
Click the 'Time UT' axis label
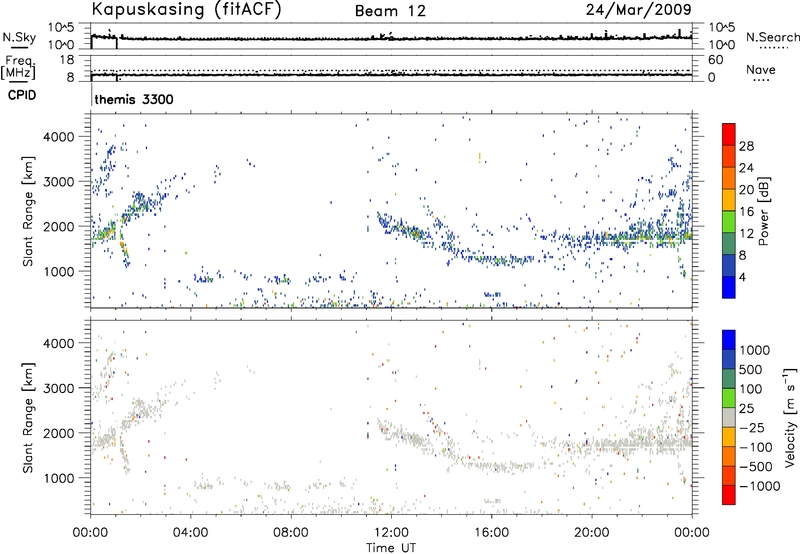[x=391, y=548]
